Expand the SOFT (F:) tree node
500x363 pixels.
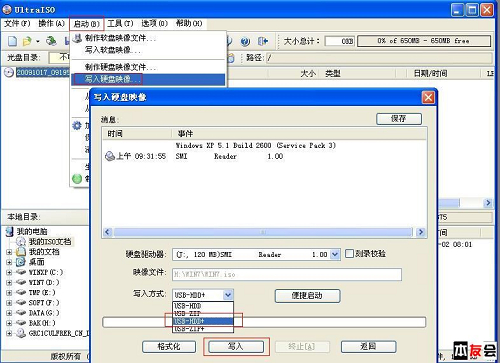pyautogui.click(x=9, y=303)
